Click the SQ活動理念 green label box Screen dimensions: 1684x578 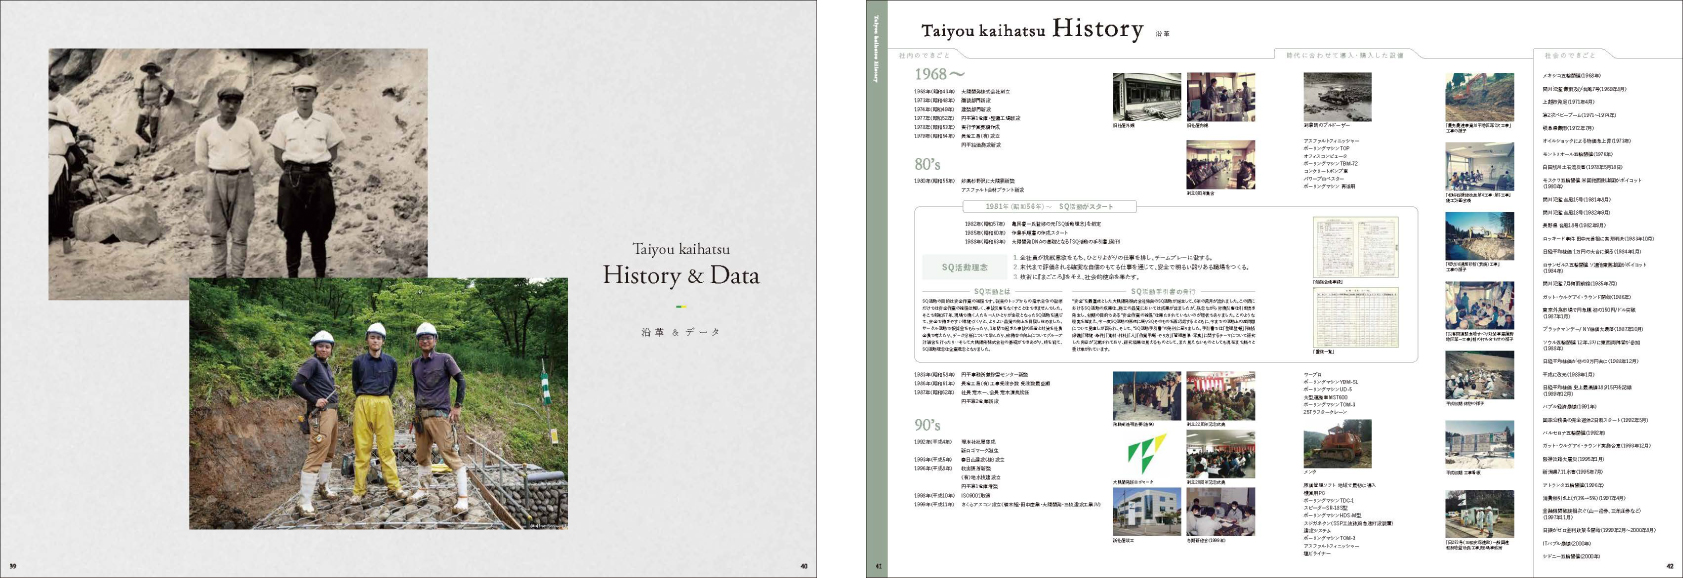point(964,267)
